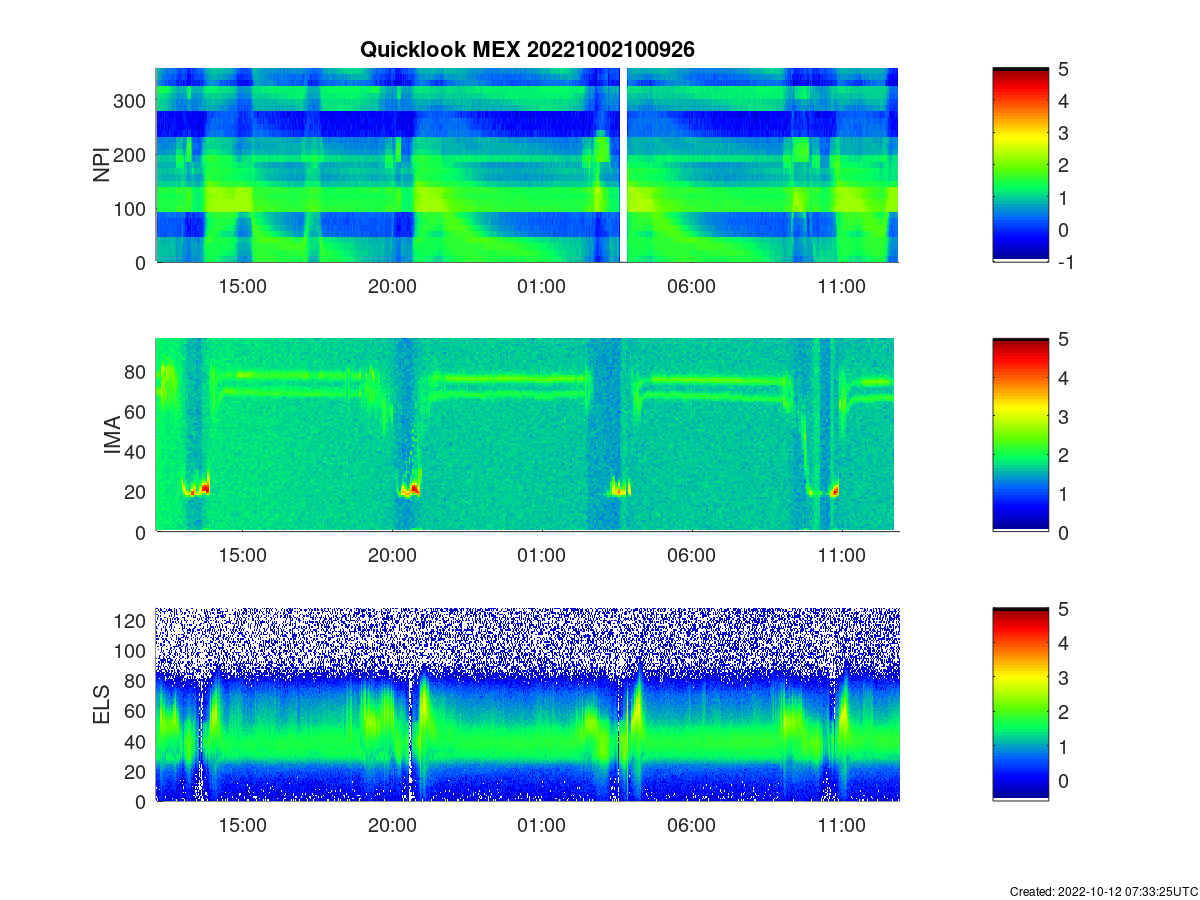Click the title 'Quicklook MEX 20221002100926'

[x=527, y=49]
